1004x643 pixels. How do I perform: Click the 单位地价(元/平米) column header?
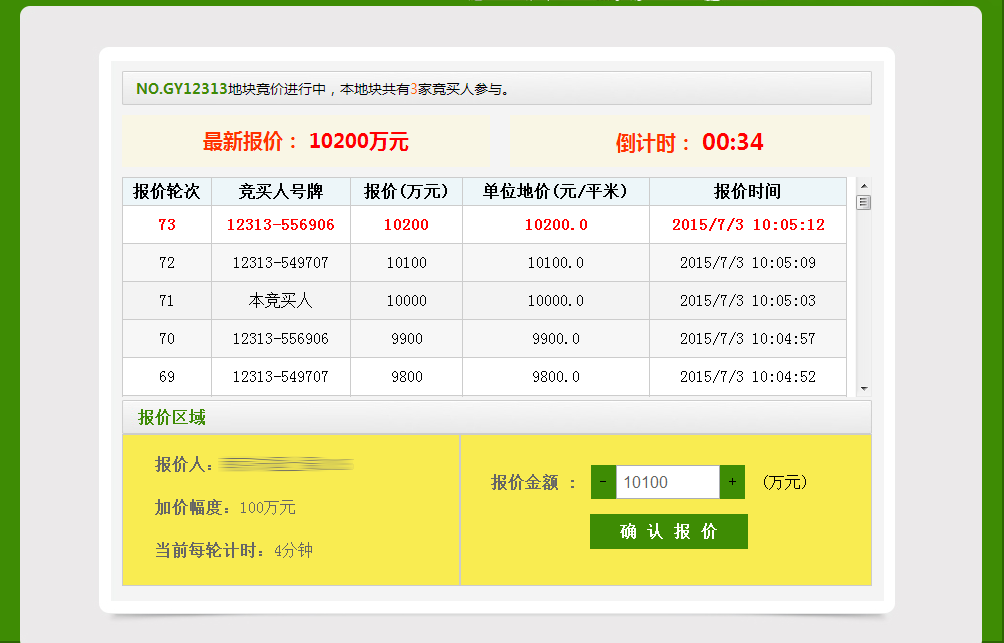tap(555, 192)
